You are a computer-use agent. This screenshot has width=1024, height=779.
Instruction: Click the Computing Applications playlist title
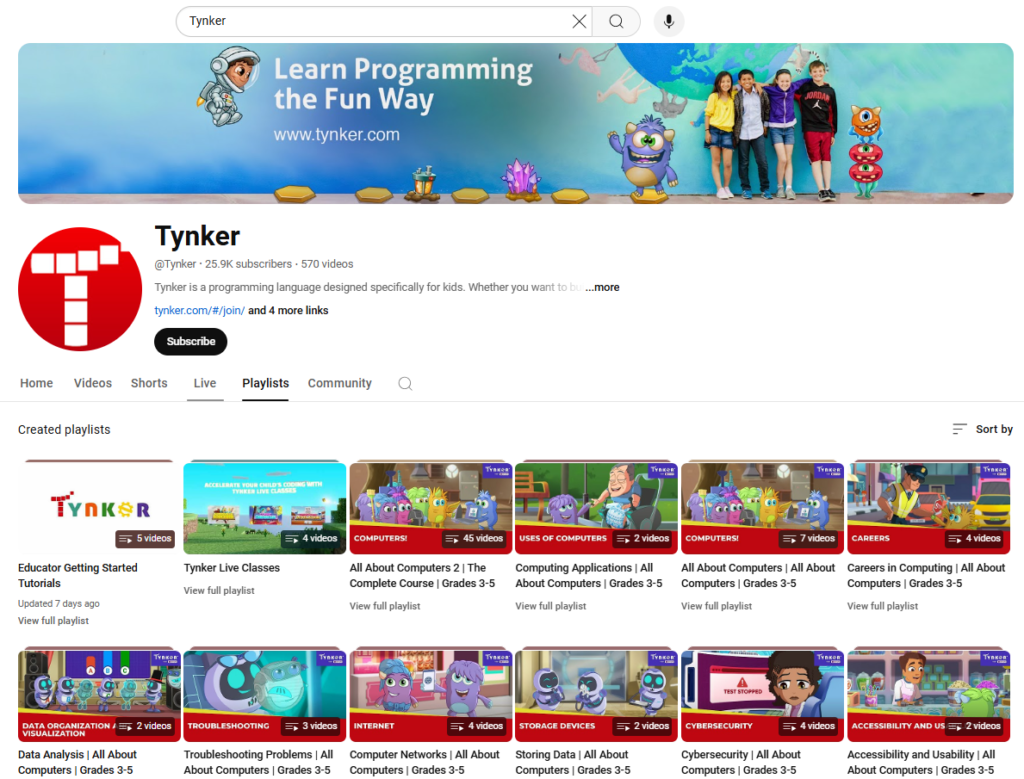pos(589,575)
